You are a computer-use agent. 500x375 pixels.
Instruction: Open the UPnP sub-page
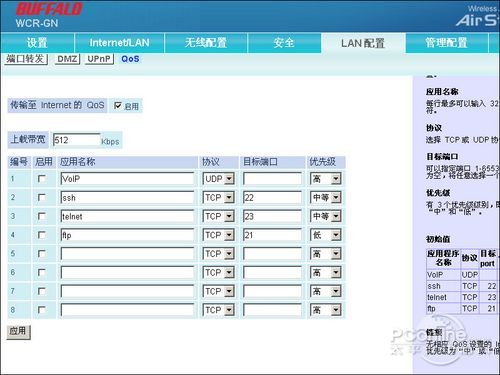[x=99, y=59]
